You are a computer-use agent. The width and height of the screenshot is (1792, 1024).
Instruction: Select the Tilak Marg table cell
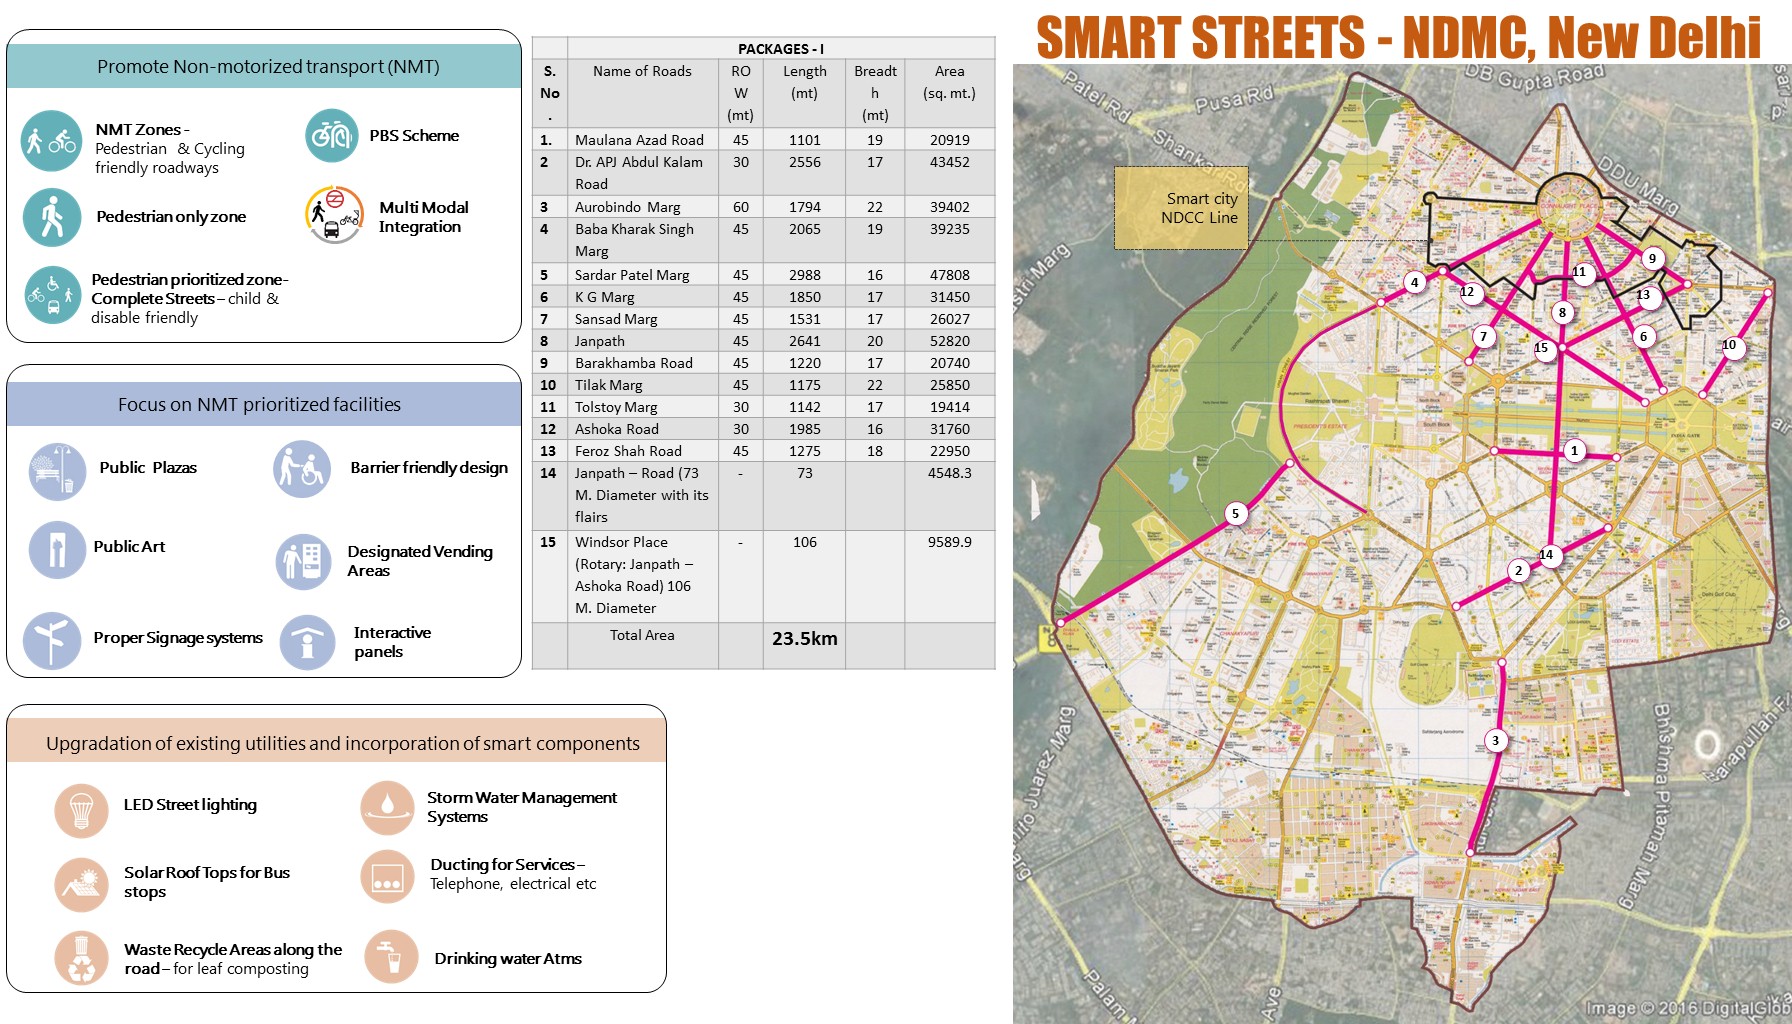click(x=643, y=384)
